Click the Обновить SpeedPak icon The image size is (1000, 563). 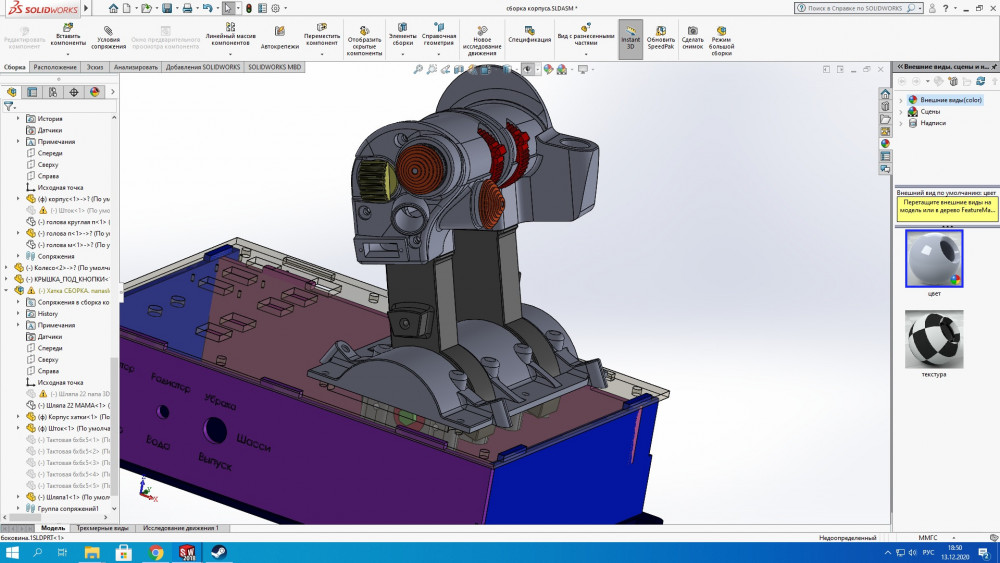point(660,31)
